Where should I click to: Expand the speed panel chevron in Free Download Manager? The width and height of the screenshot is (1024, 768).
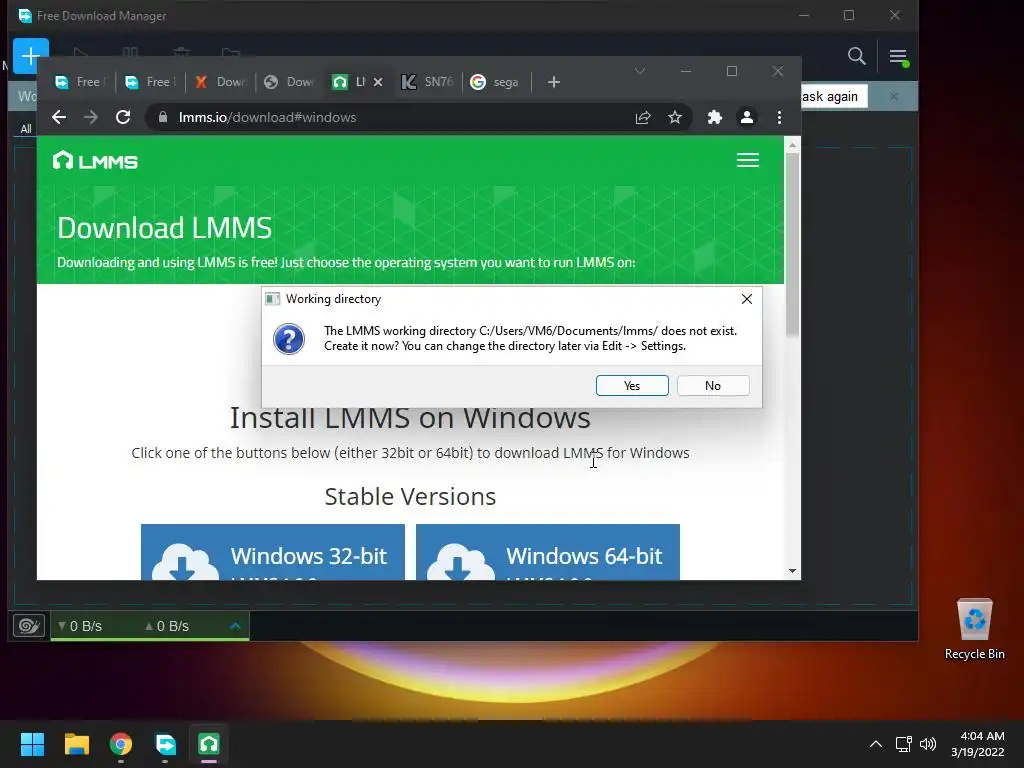point(236,626)
